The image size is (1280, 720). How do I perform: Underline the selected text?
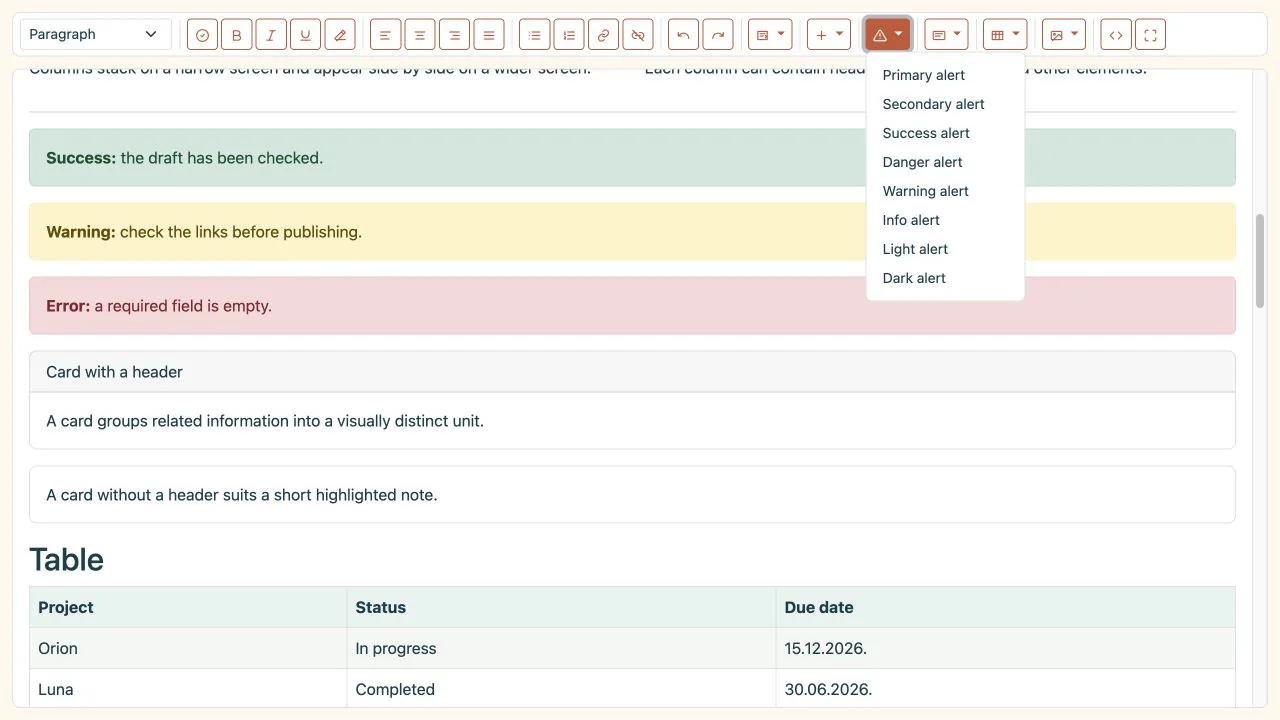(x=306, y=35)
